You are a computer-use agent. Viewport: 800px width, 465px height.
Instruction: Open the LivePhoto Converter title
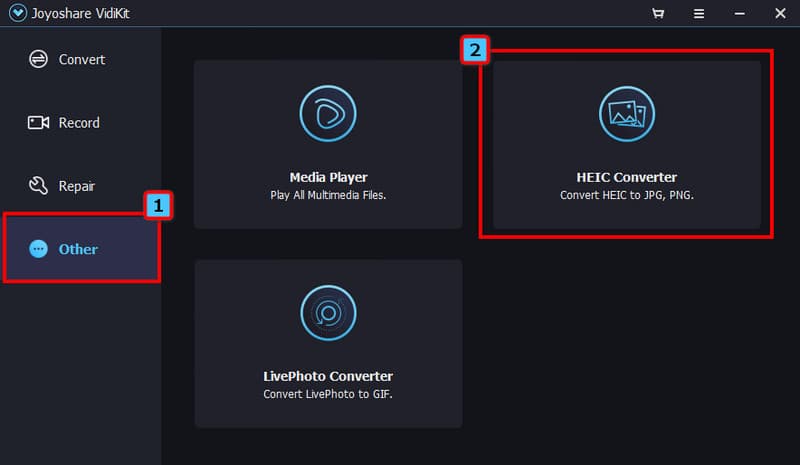tap(328, 376)
